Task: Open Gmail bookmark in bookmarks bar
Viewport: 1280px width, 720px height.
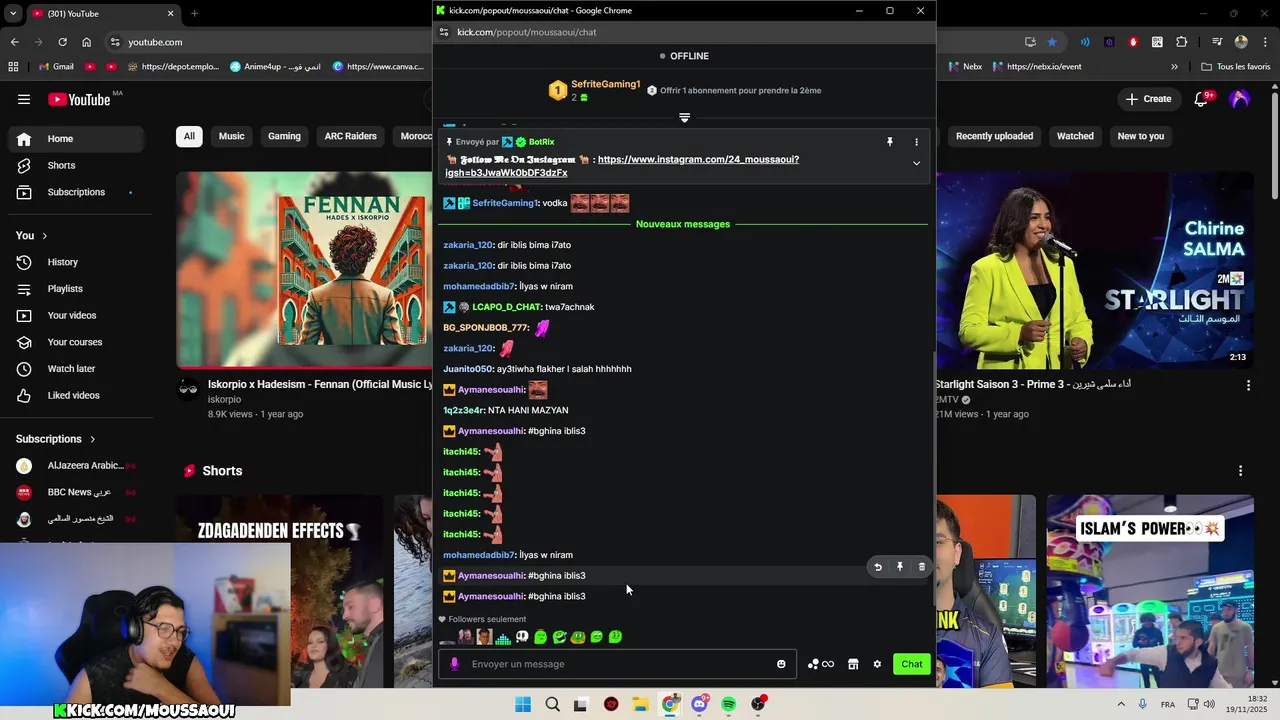Action: tap(56, 67)
